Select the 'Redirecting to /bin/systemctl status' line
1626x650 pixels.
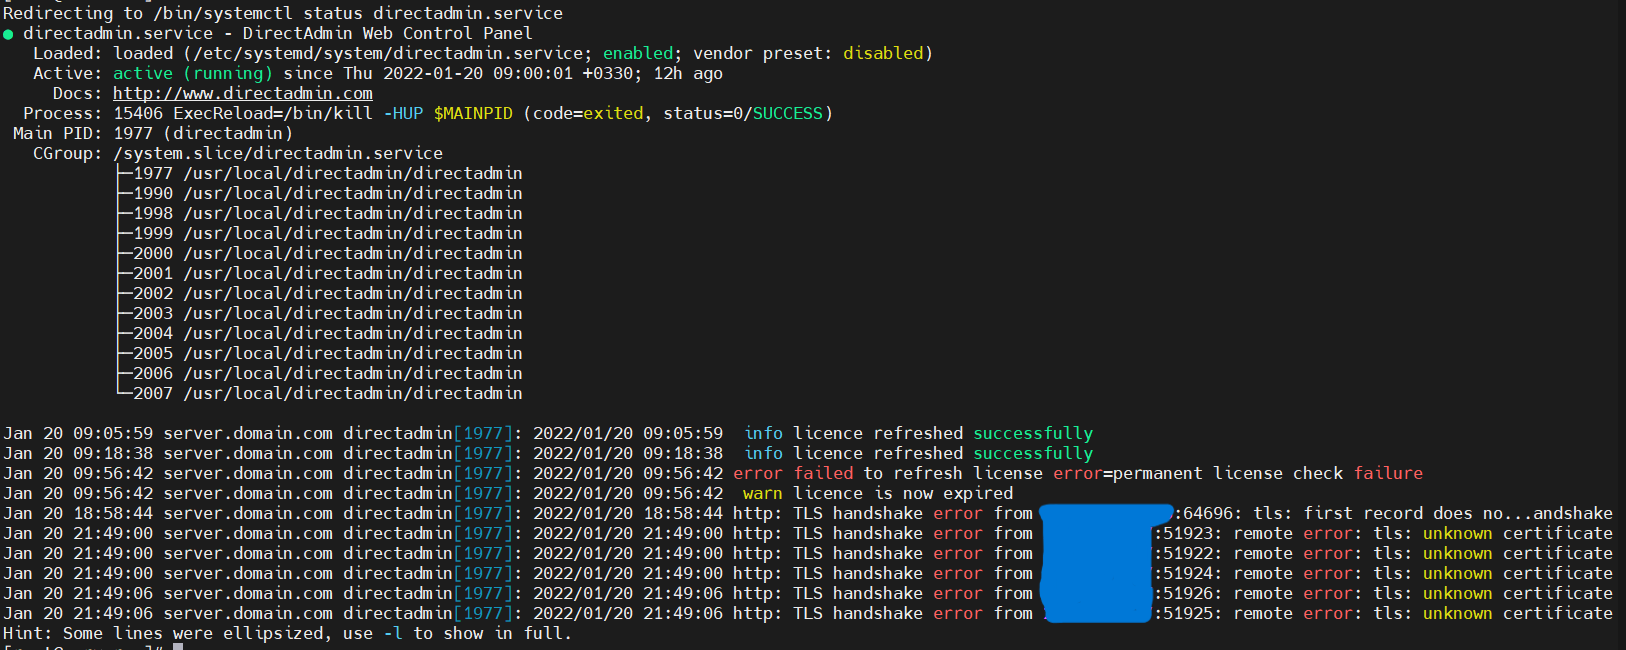click(283, 13)
